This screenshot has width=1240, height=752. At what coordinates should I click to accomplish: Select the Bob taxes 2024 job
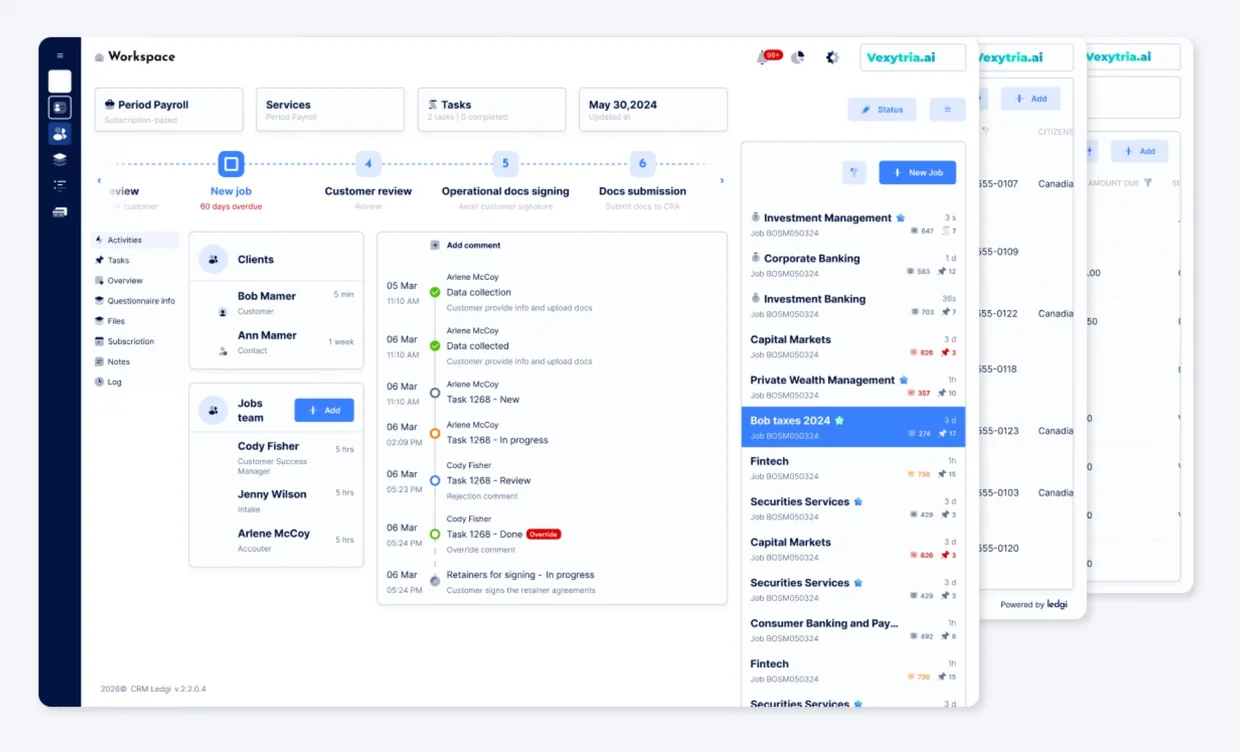coord(853,426)
